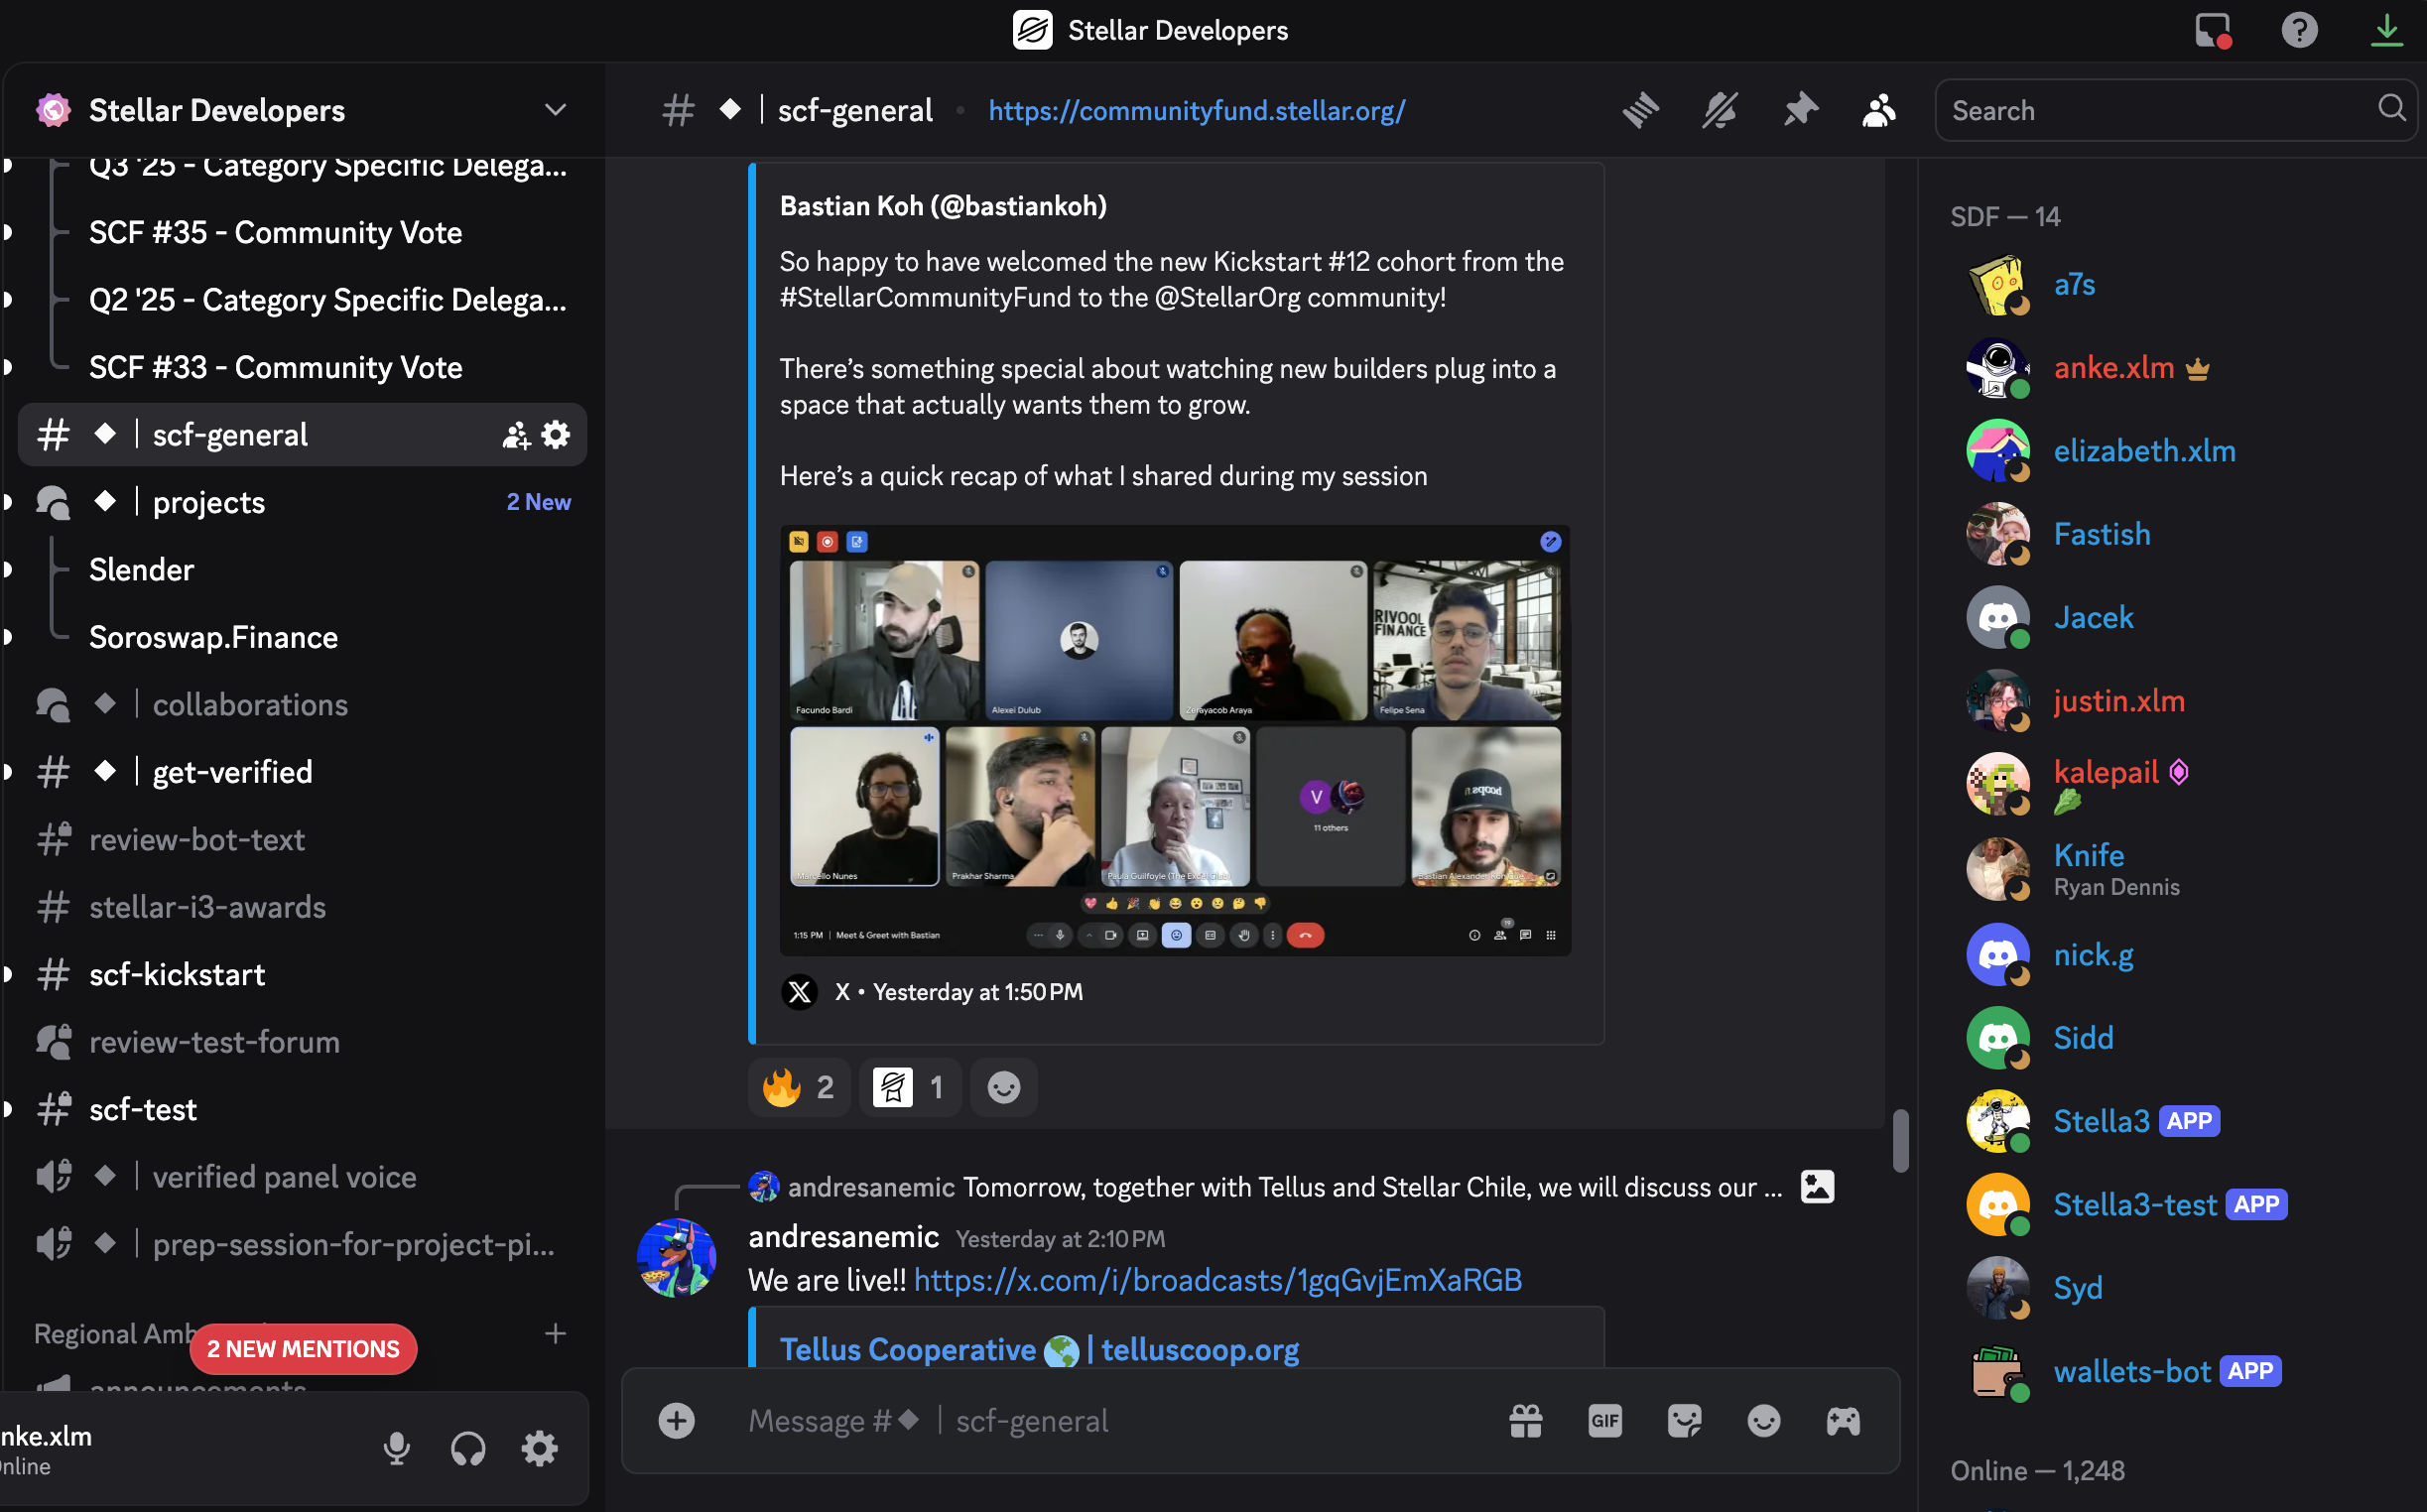2427x1512 pixels.
Task: Open channel settings gear on scf-general
Action: 556,435
